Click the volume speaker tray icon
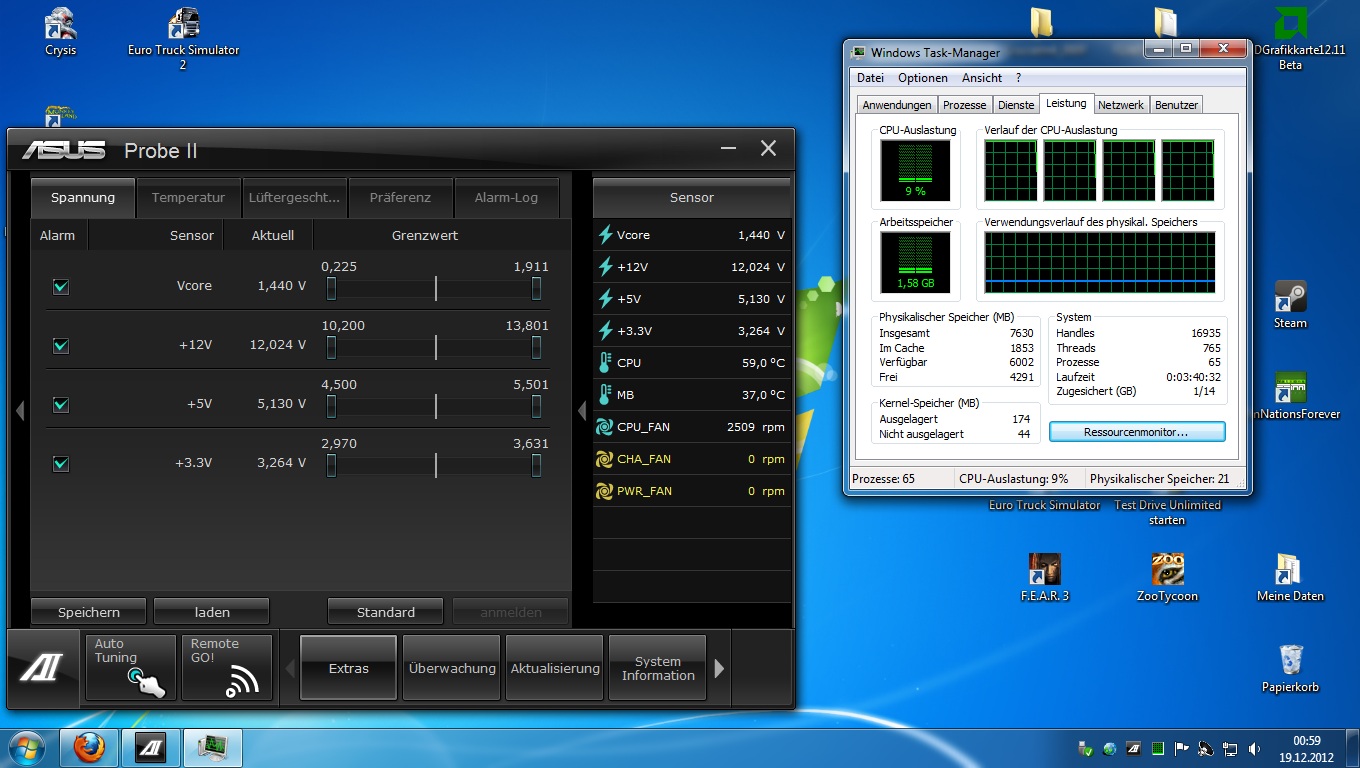Screen dimensions: 1360x768 point(1254,748)
